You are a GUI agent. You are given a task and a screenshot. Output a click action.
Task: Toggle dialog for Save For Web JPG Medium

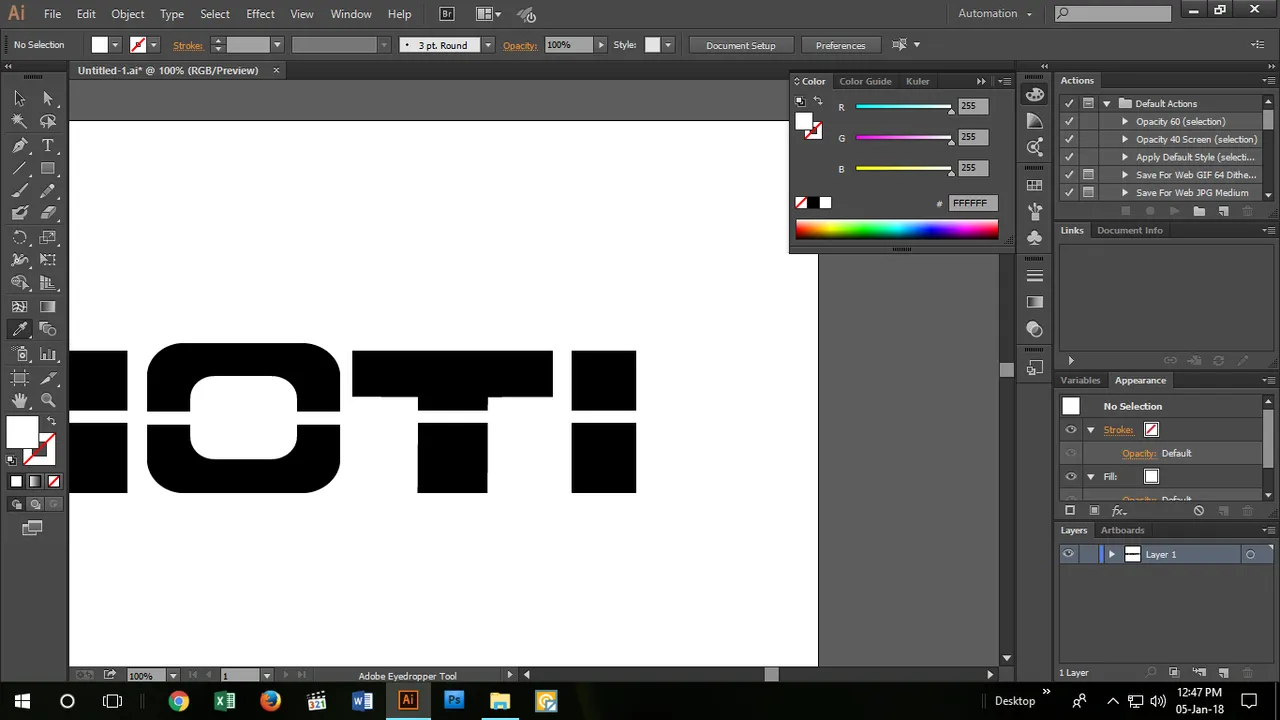click(1088, 193)
